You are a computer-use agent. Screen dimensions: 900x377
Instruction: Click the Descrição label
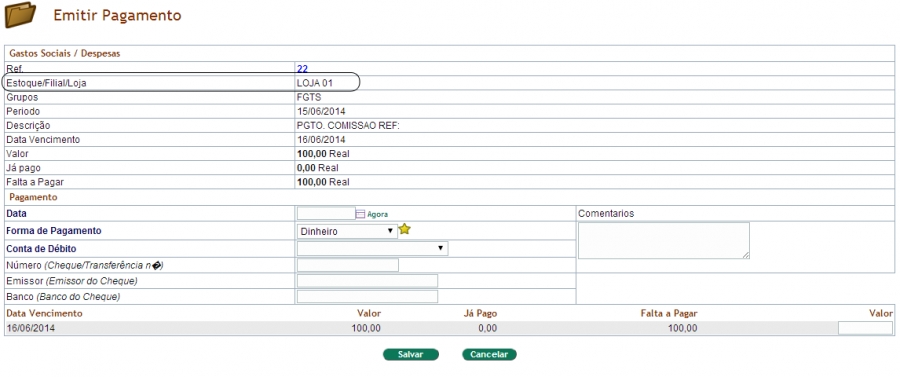point(28,126)
